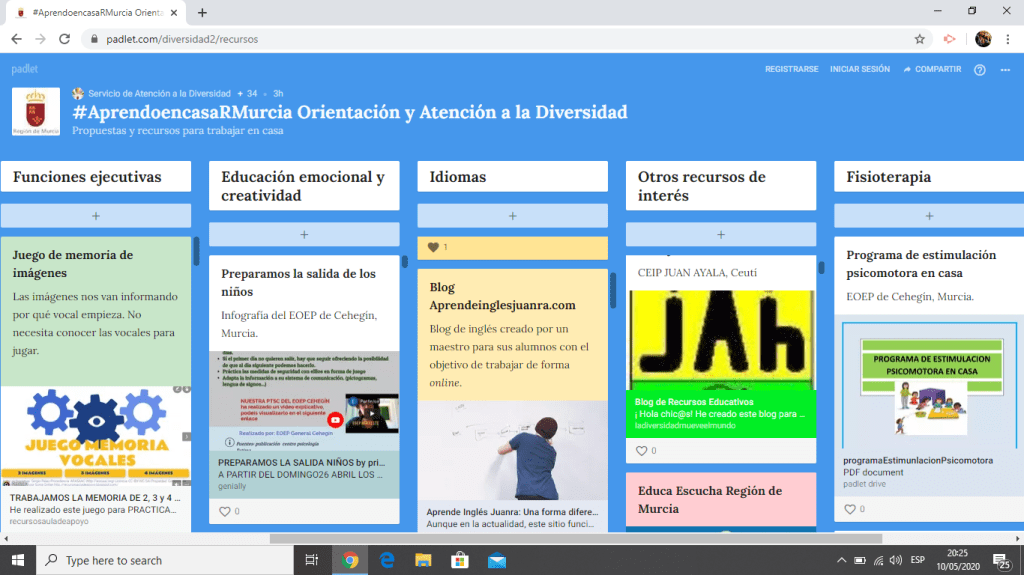Image resolution: width=1024 pixels, height=575 pixels.
Task: Add a post under the Idiomas column
Action: tap(512, 215)
